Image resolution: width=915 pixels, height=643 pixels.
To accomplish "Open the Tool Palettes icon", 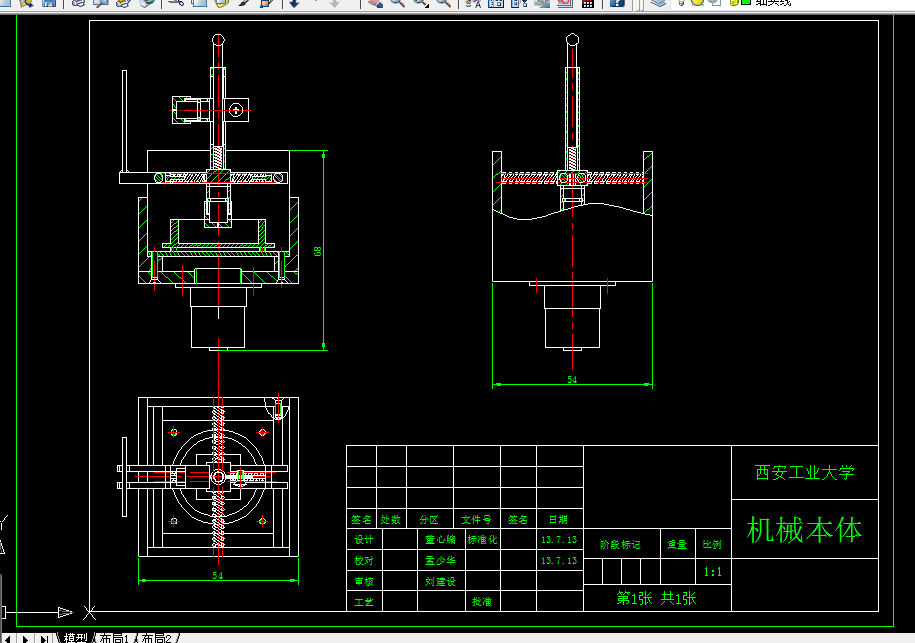I will pos(519,3).
